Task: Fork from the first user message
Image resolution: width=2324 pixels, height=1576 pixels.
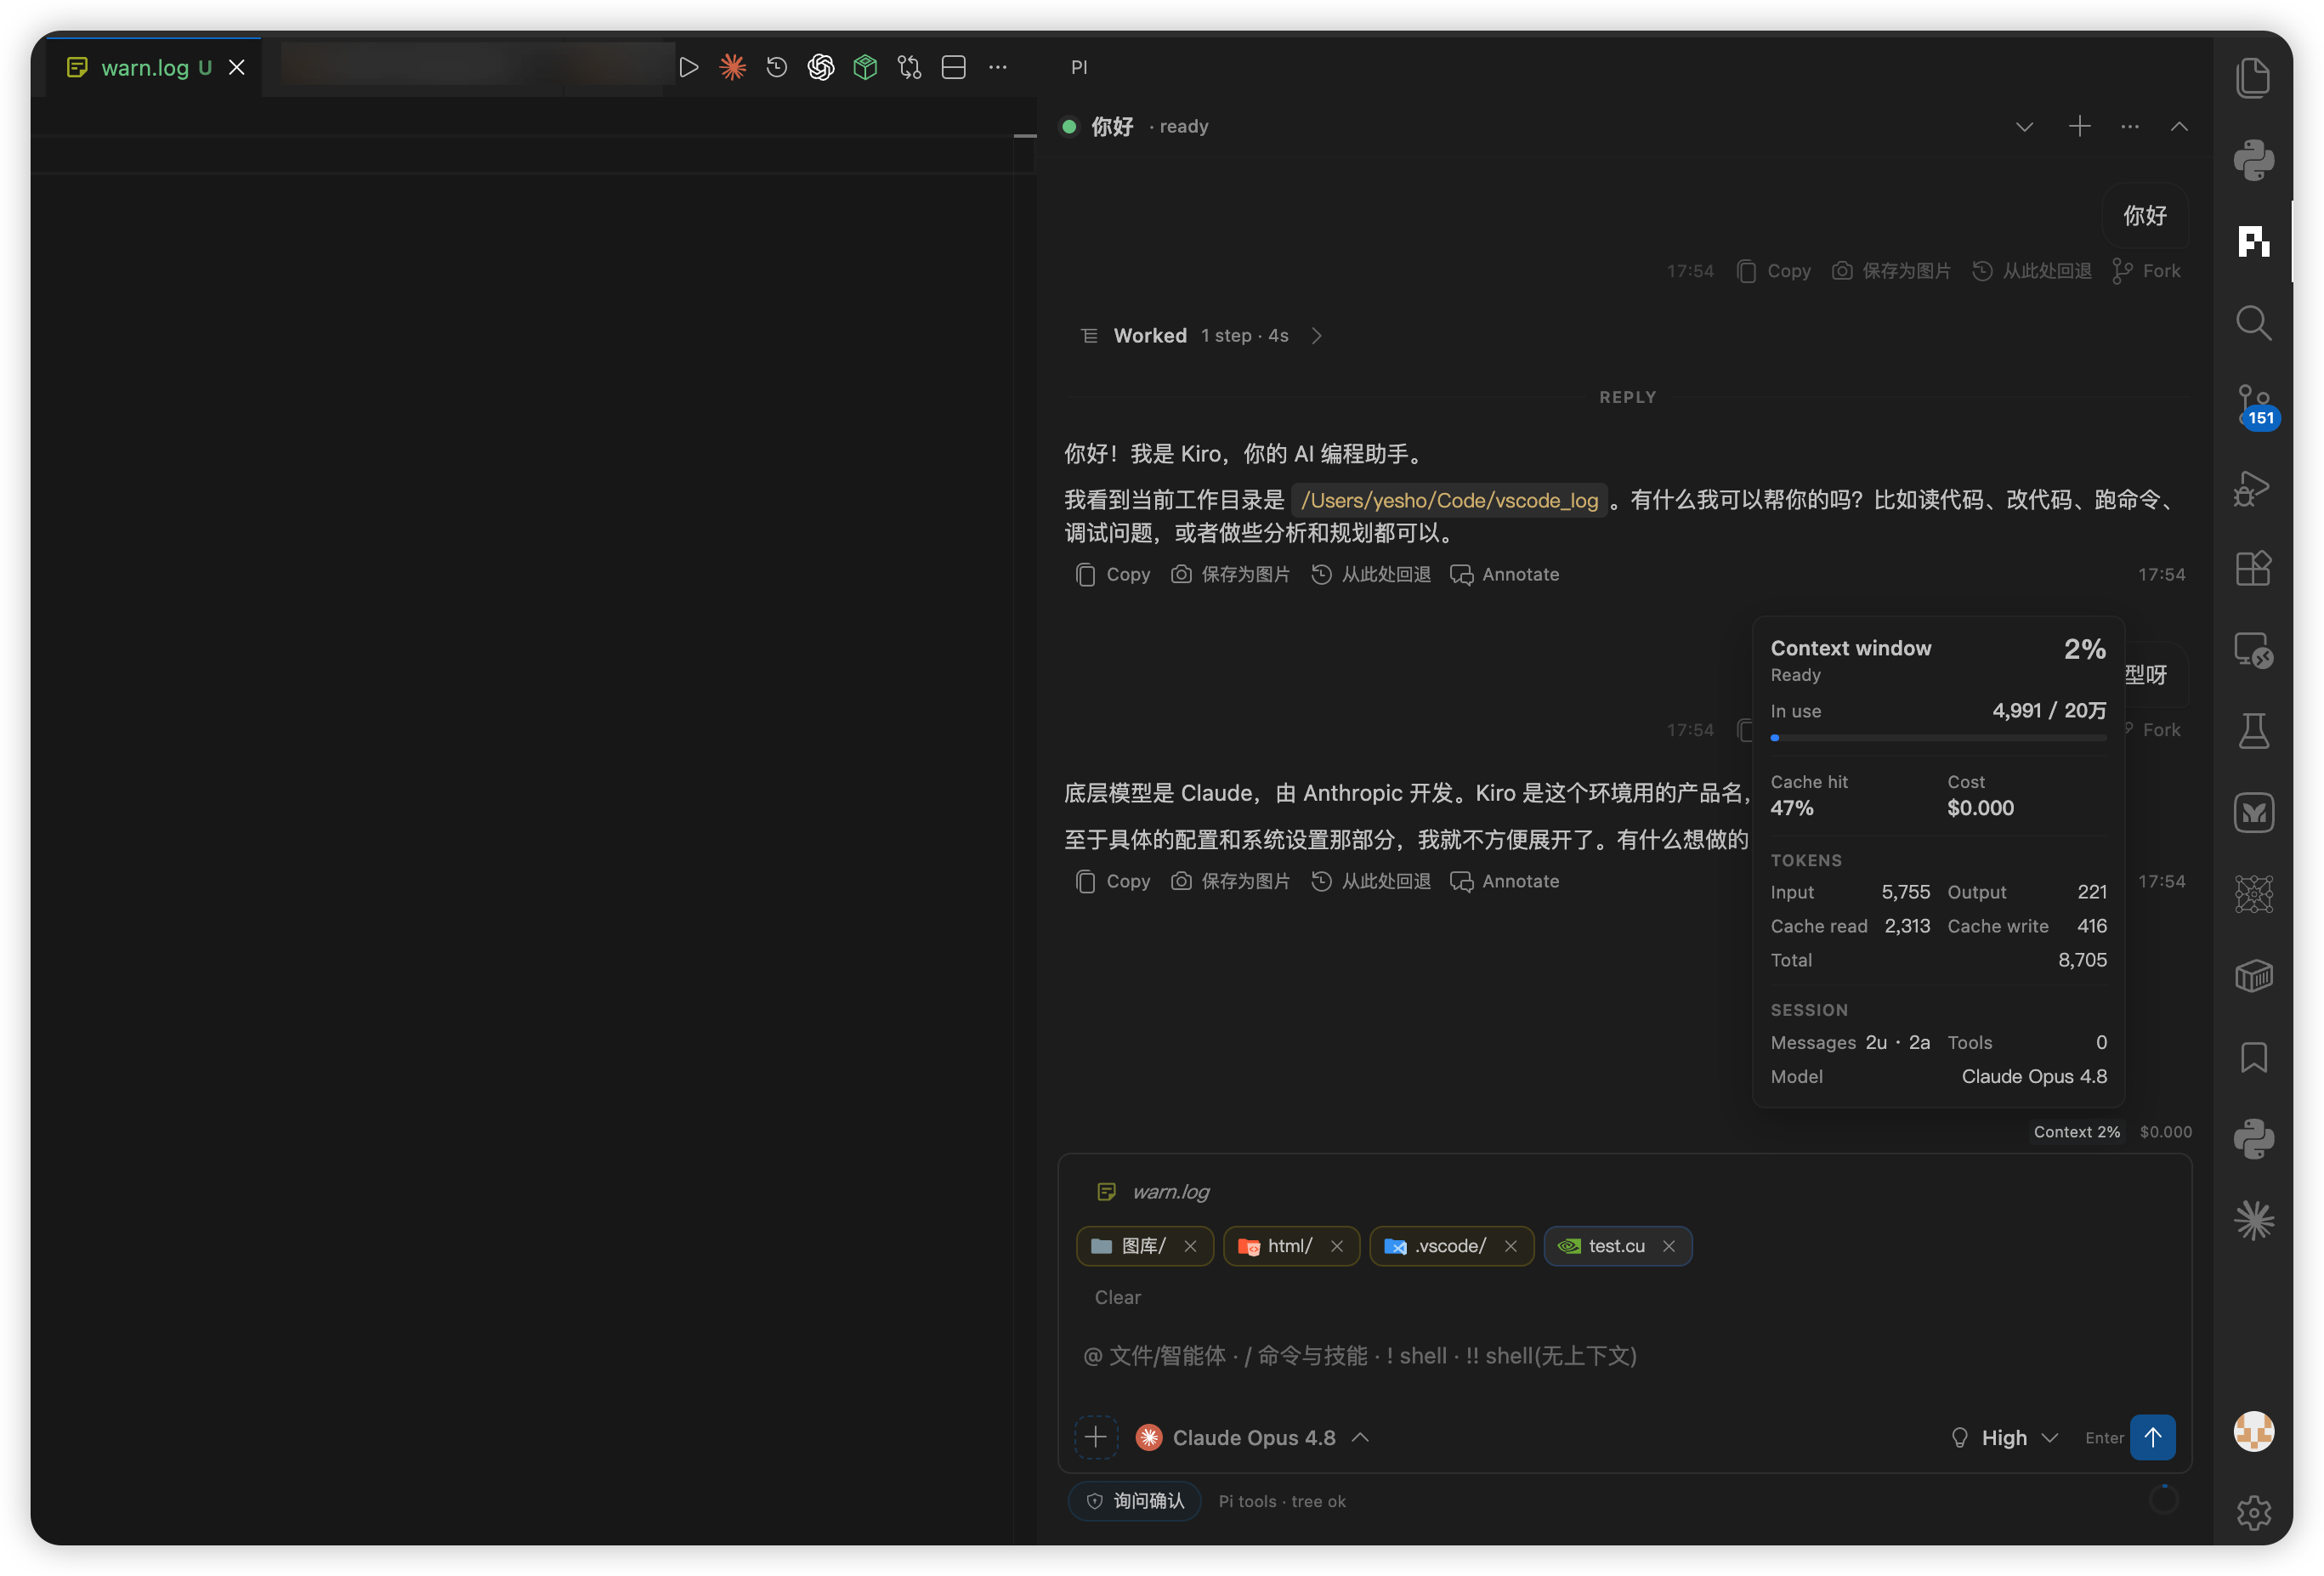Action: (2146, 271)
